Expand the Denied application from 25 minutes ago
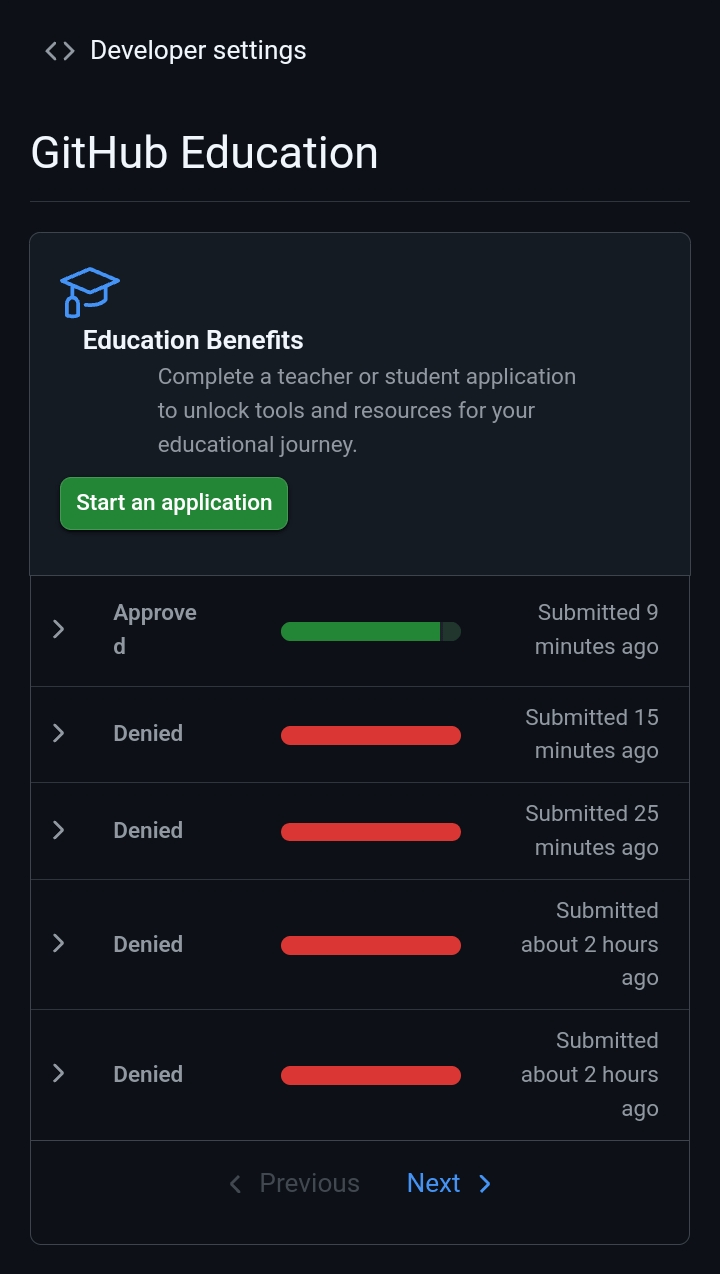 (59, 830)
